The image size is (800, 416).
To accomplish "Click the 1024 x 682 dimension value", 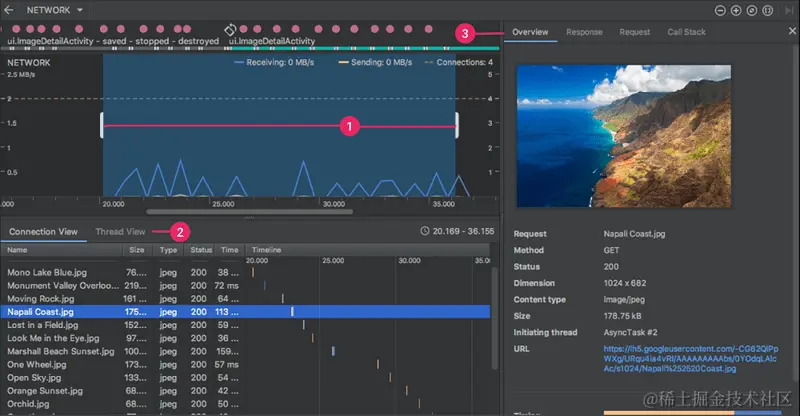I will tap(625, 283).
